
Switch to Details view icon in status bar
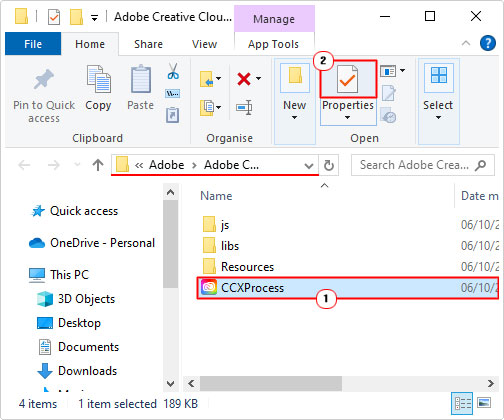click(463, 403)
